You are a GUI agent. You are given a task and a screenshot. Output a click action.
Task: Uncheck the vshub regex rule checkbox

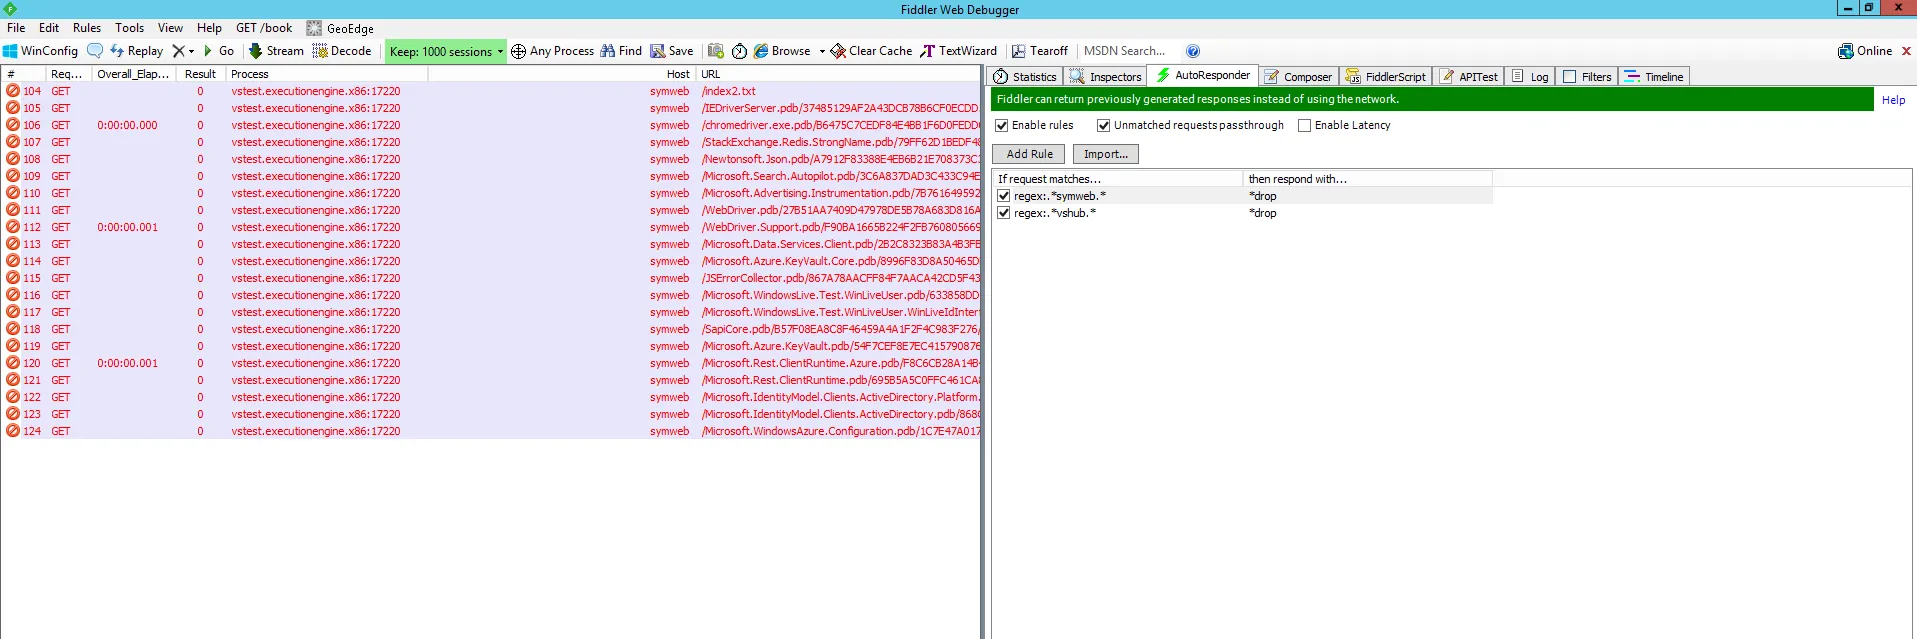1004,213
